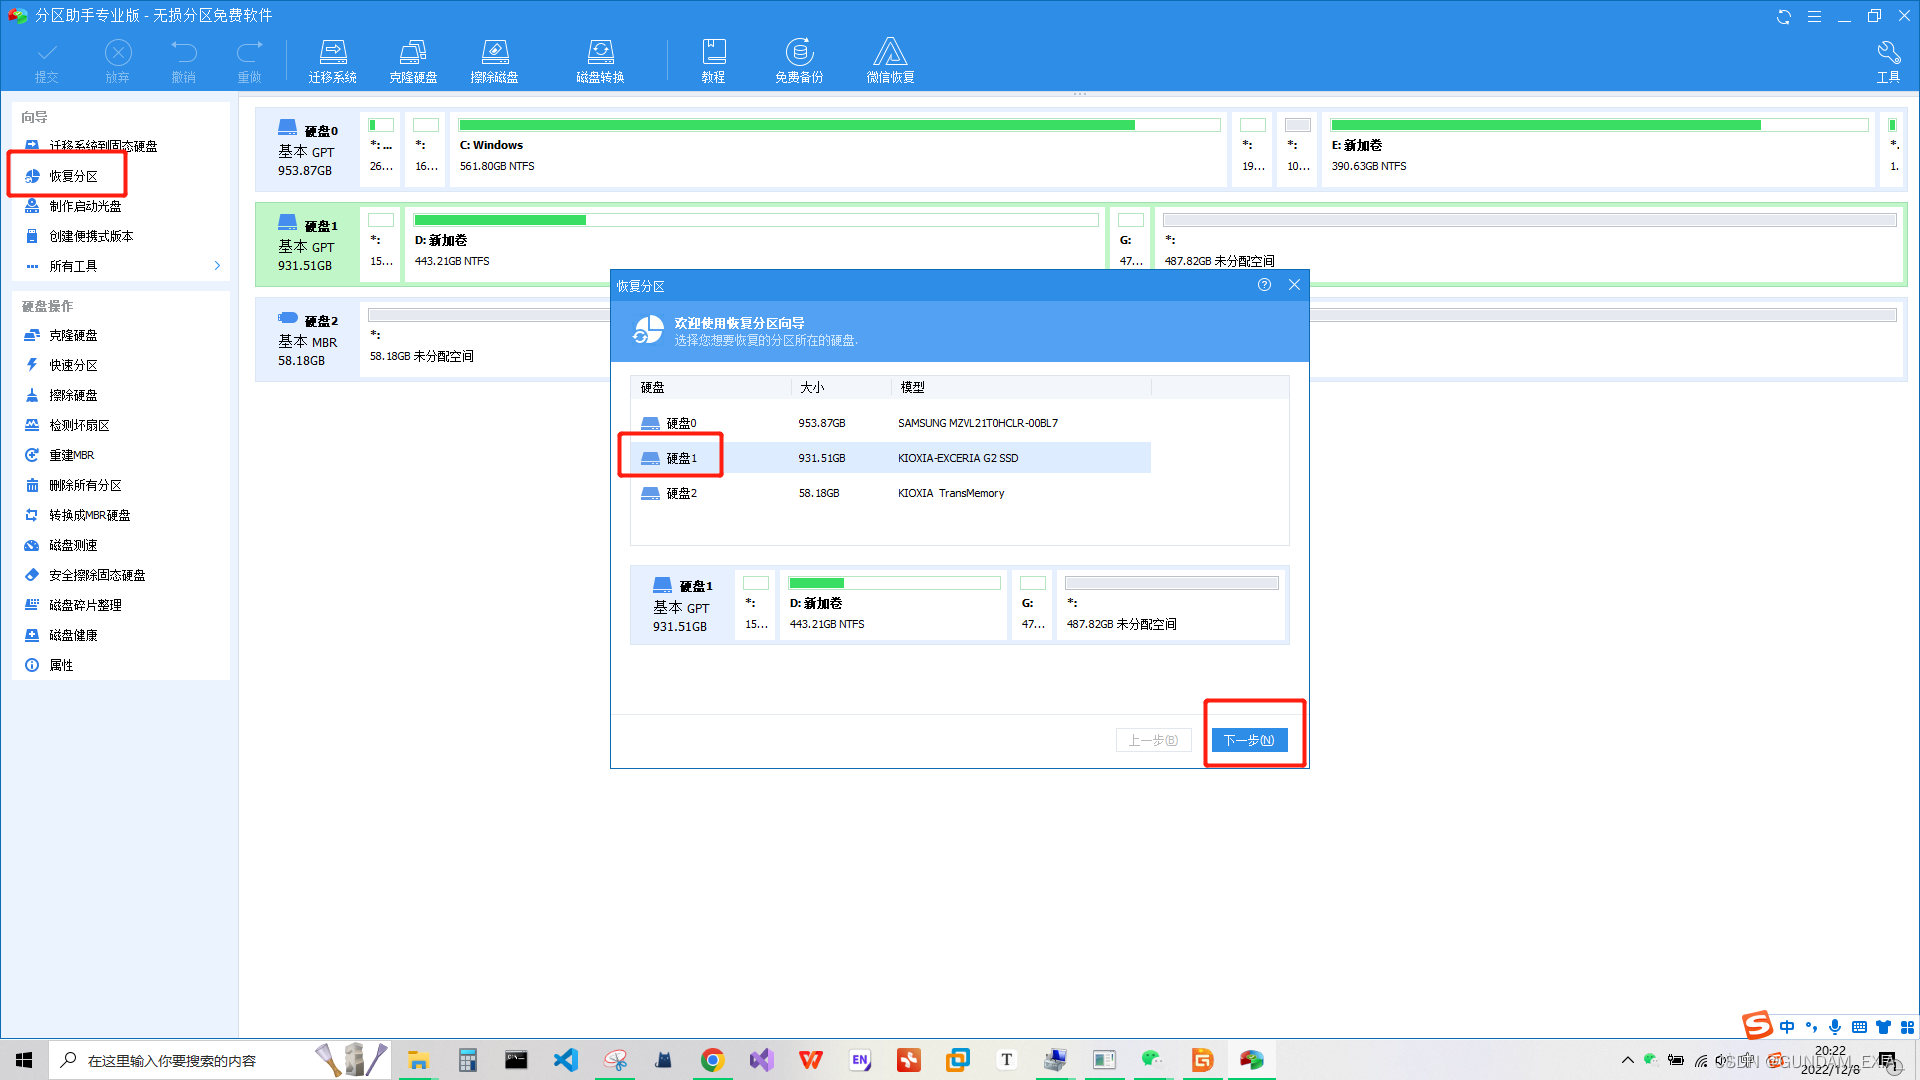The image size is (1920, 1080).
Task: Click the help question mark in dialog
Action: (x=1264, y=285)
